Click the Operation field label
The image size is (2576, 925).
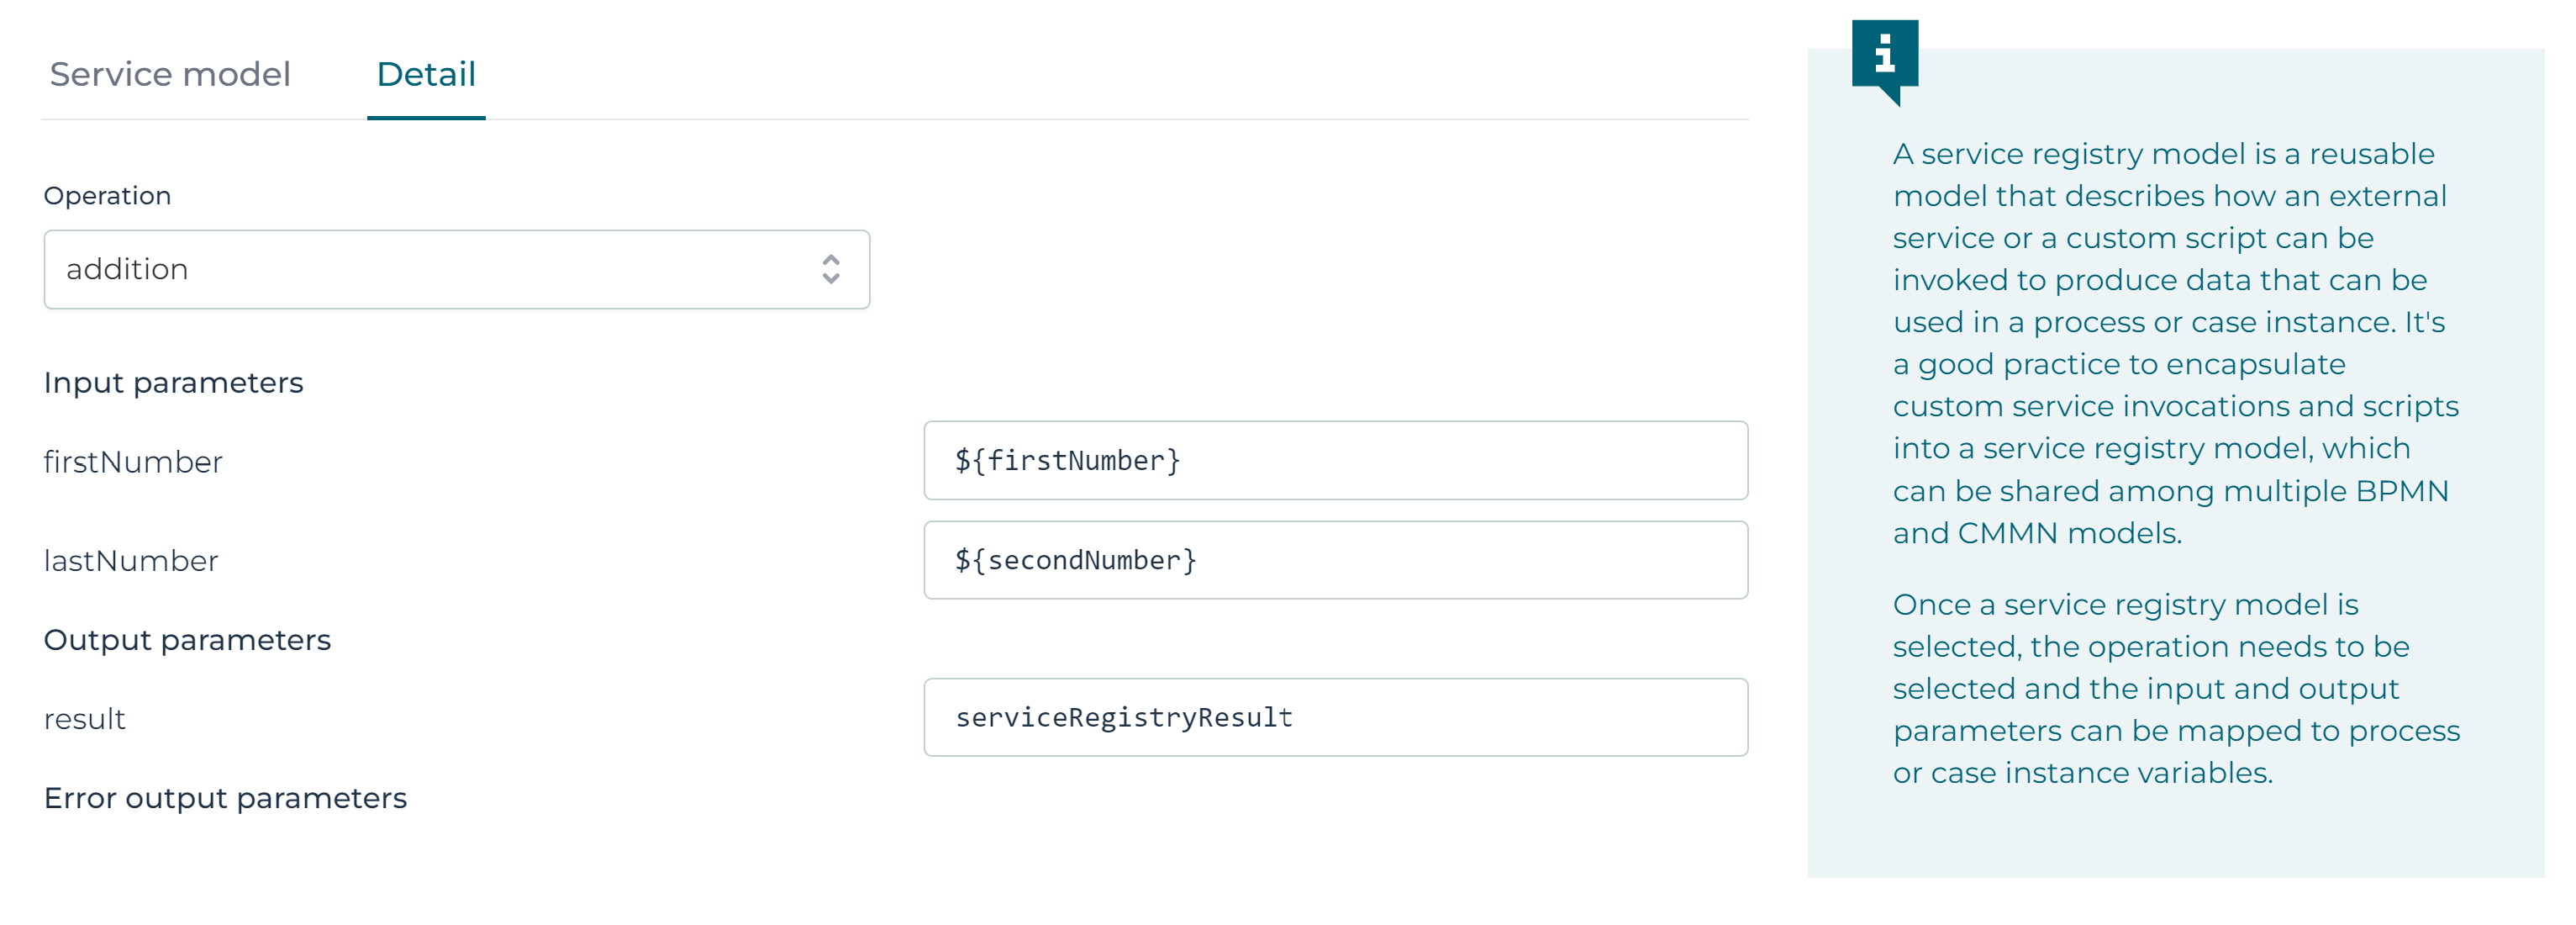pos(108,195)
